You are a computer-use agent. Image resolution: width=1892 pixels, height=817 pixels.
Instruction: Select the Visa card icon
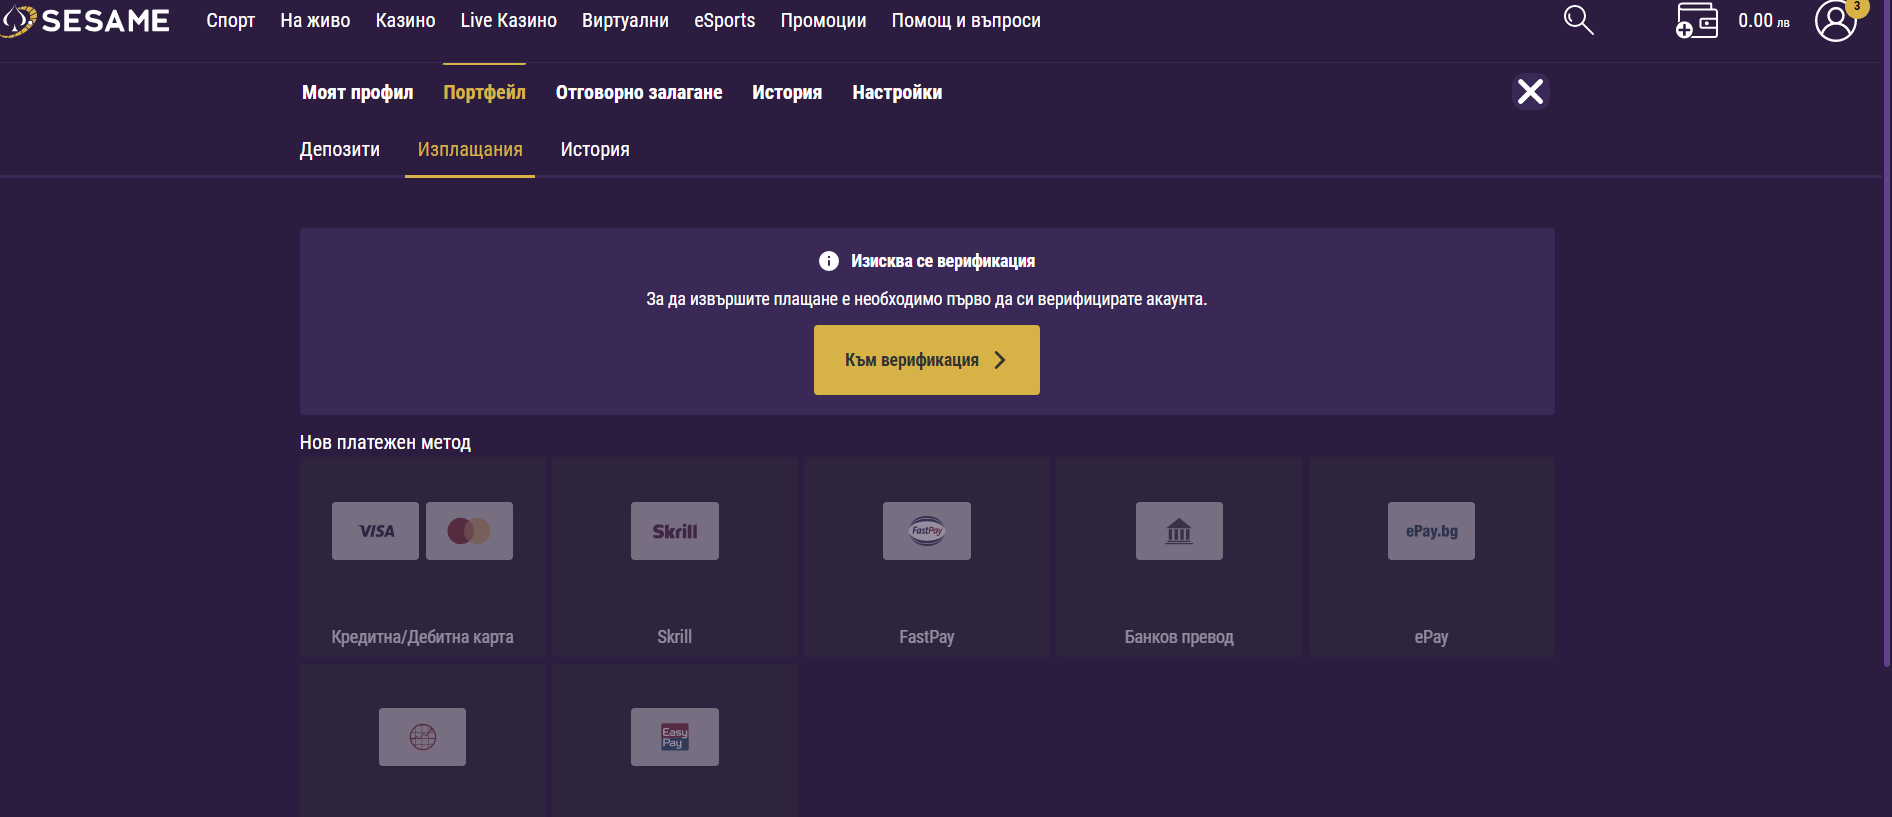(x=375, y=531)
